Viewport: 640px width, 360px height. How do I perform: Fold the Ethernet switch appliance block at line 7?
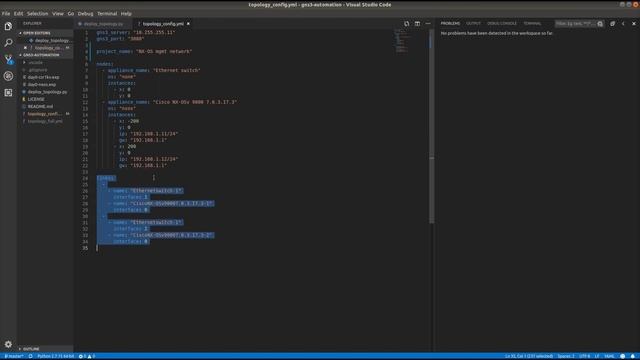coord(103,71)
